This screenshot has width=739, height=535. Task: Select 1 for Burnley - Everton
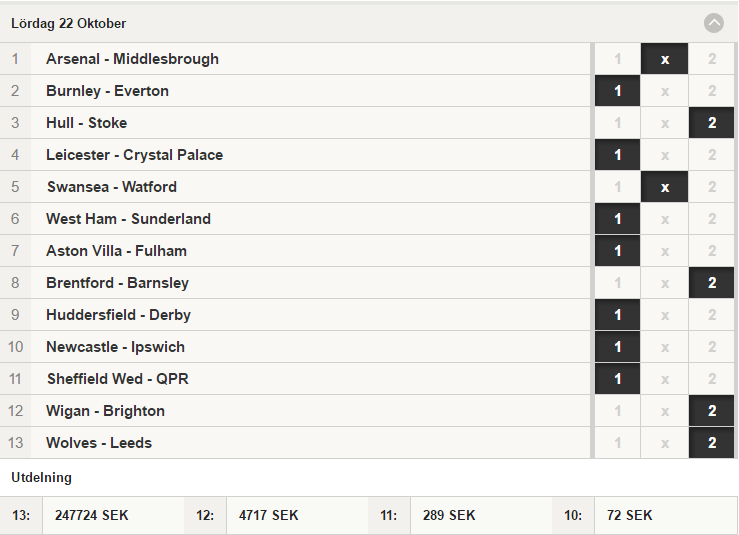click(x=617, y=91)
